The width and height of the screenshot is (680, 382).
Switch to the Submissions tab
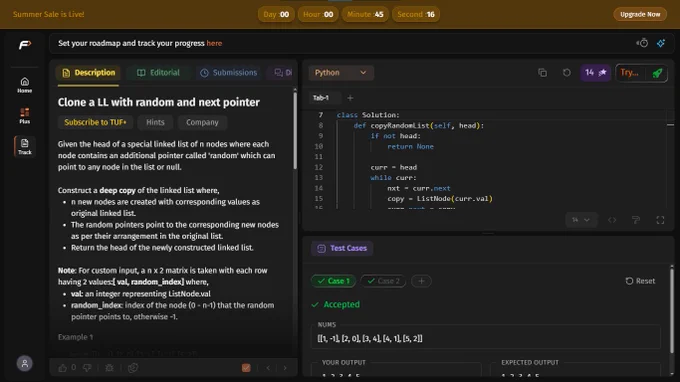(229, 73)
